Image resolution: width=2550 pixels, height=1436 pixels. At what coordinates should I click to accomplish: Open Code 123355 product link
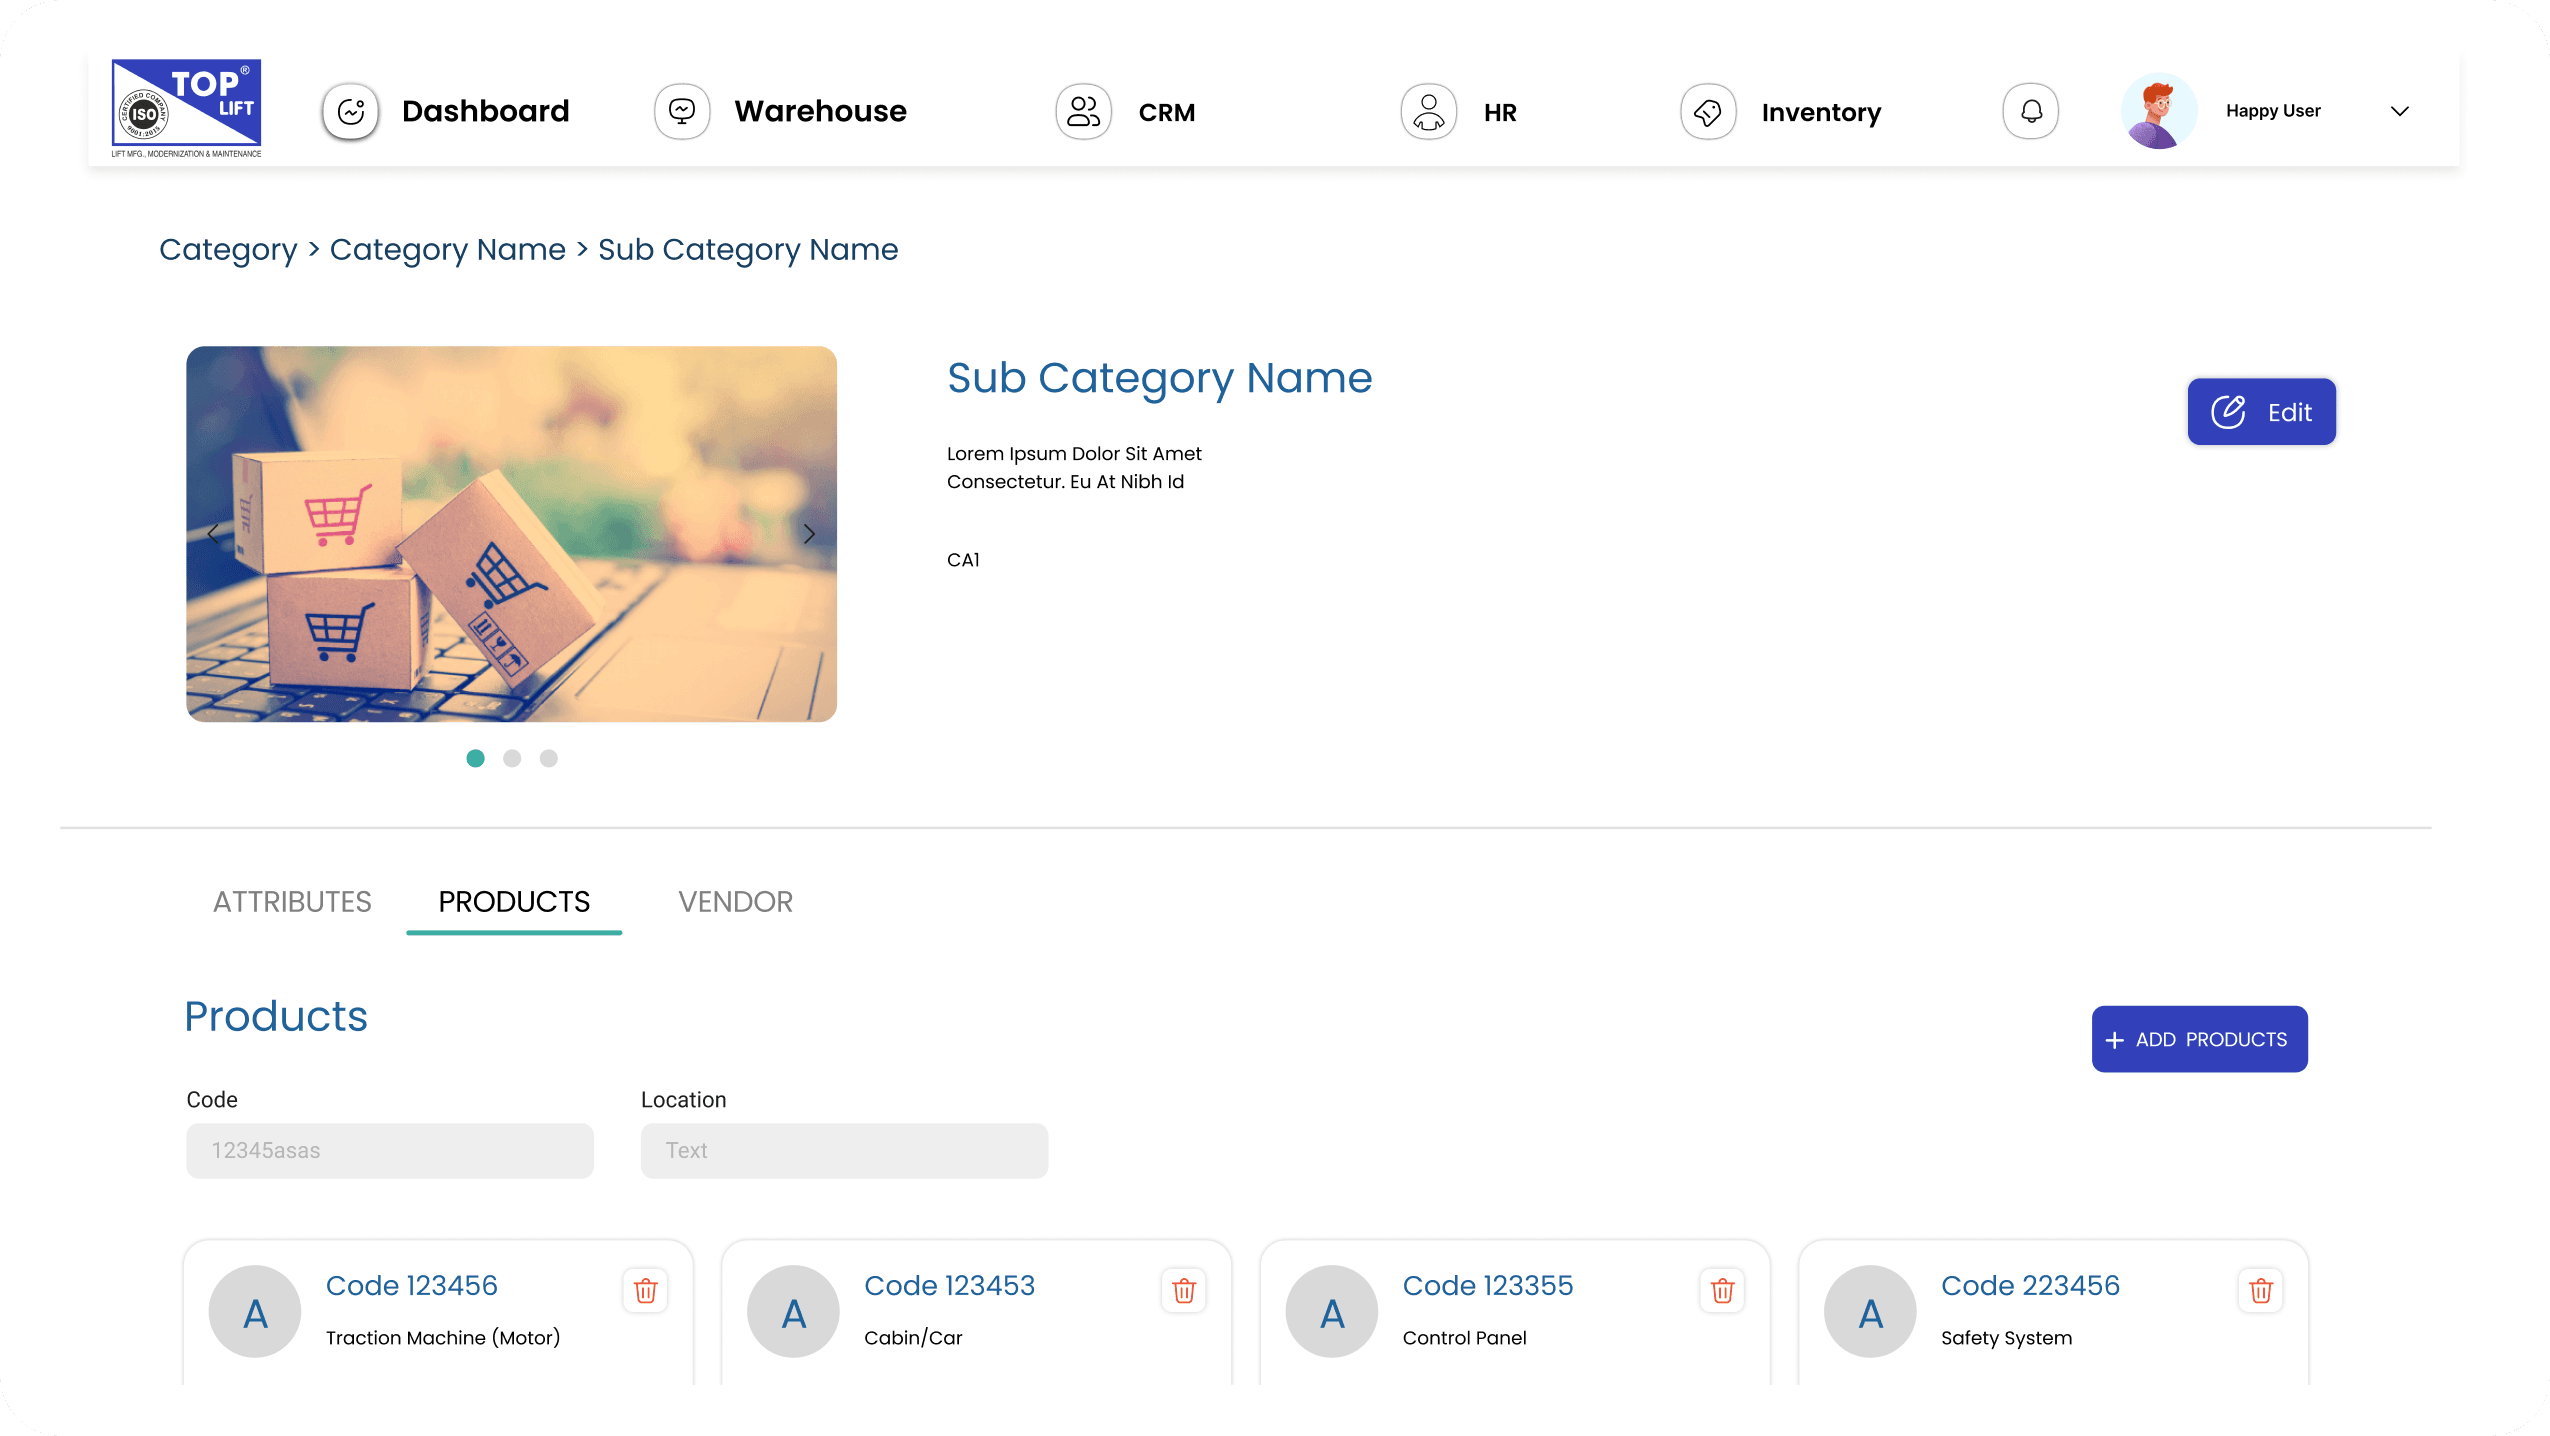pyautogui.click(x=1488, y=1285)
